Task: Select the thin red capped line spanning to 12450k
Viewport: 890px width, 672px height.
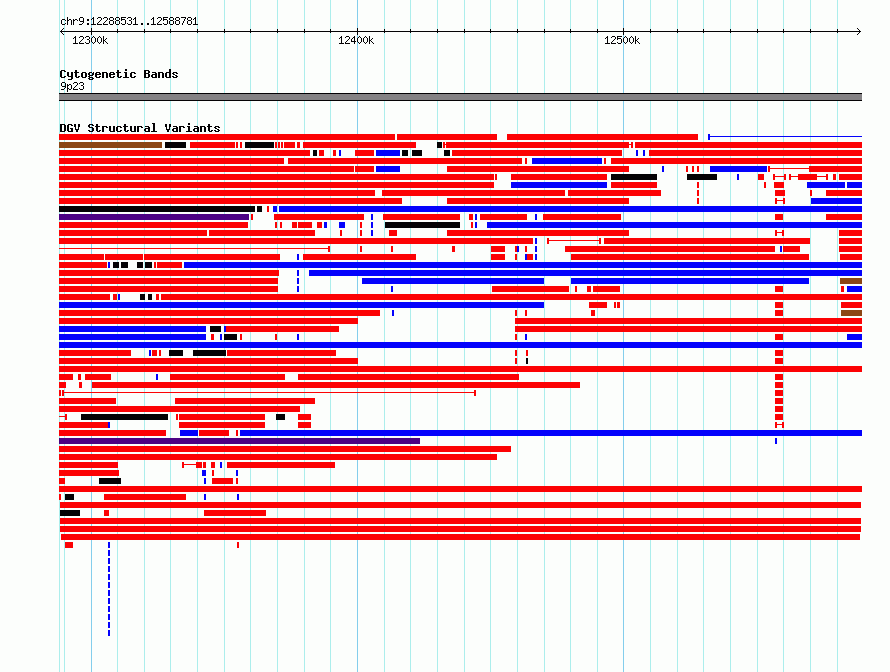Action: tap(267, 393)
